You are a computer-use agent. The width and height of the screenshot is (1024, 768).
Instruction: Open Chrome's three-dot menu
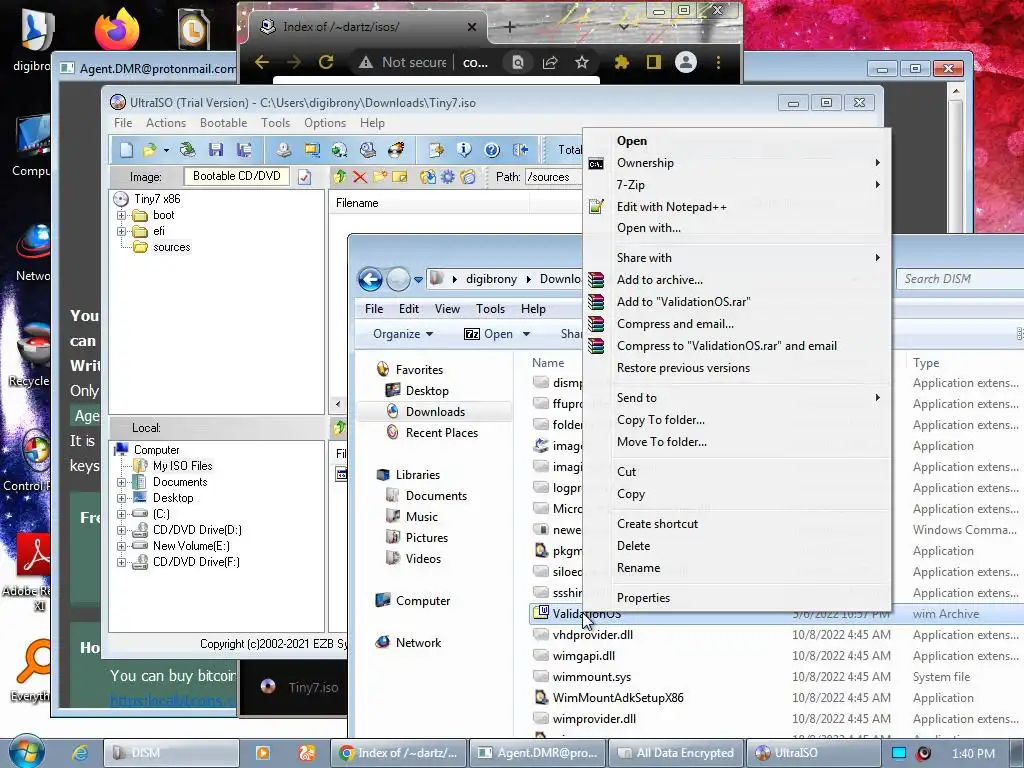coord(718,62)
